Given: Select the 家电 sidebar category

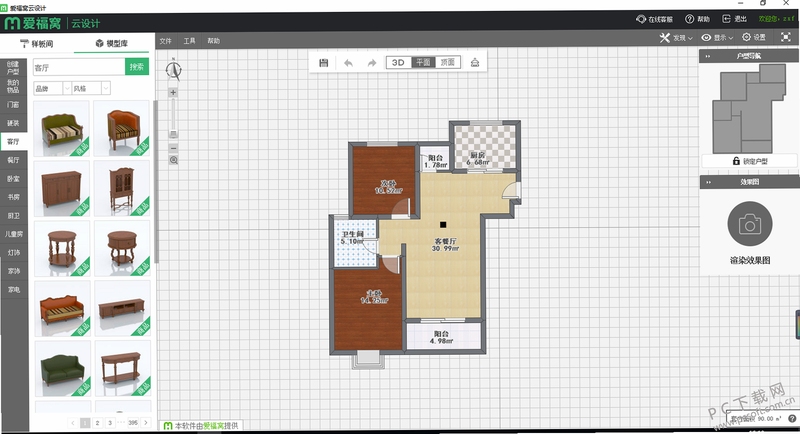Looking at the screenshot, I should (13, 290).
